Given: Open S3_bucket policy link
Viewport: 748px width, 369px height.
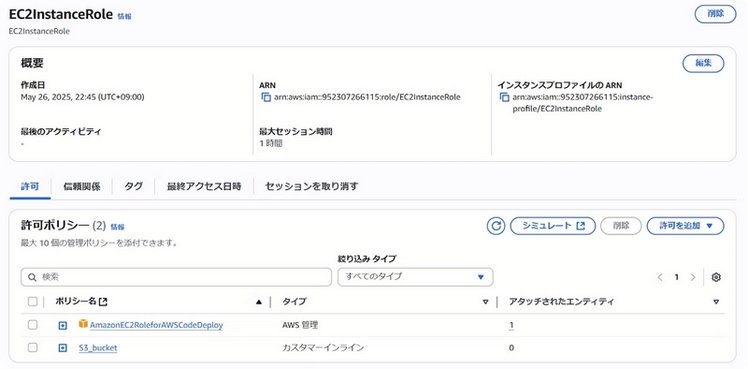Looking at the screenshot, I should (98, 348).
